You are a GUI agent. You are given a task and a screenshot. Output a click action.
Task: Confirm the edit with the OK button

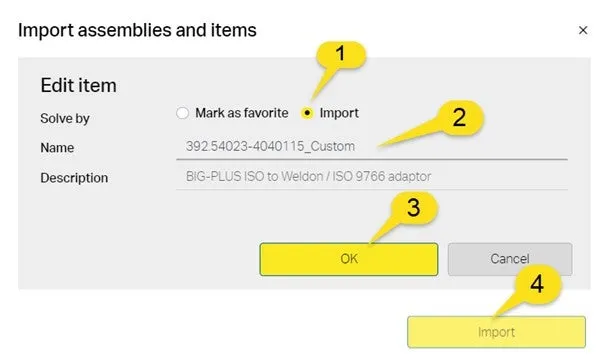click(349, 259)
